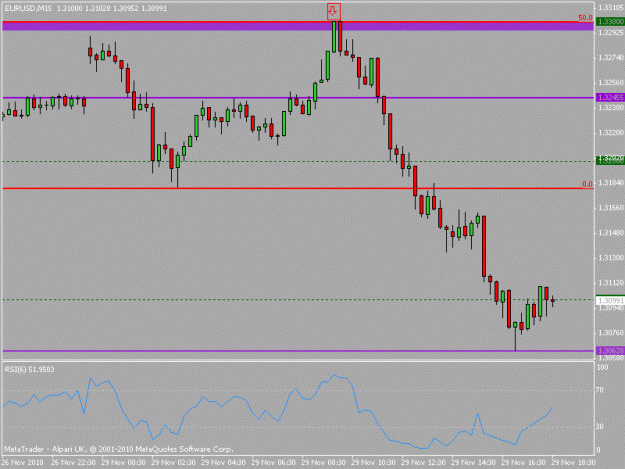This screenshot has height=469, width=625.
Task: Select the Fibonacci 0.0 level label
Action: point(587,184)
